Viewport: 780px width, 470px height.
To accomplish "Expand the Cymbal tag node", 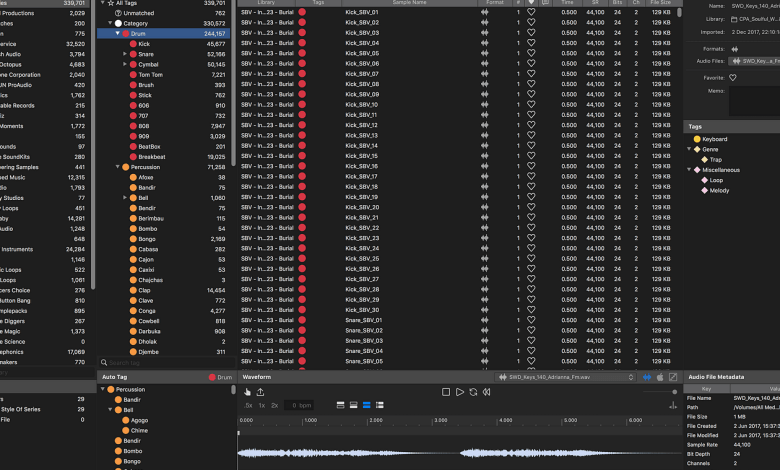I will [x=125, y=64].
